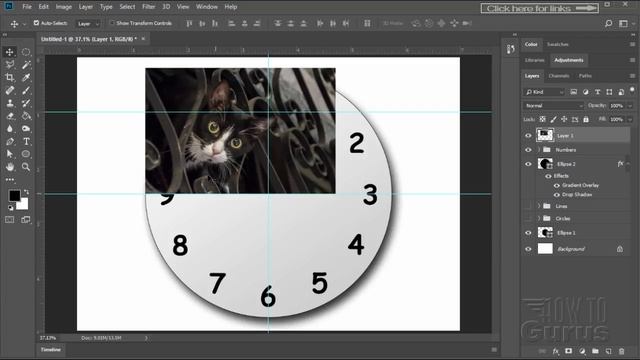Select the Eyedropper tool
The height and width of the screenshot is (360, 640).
[x=26, y=78]
